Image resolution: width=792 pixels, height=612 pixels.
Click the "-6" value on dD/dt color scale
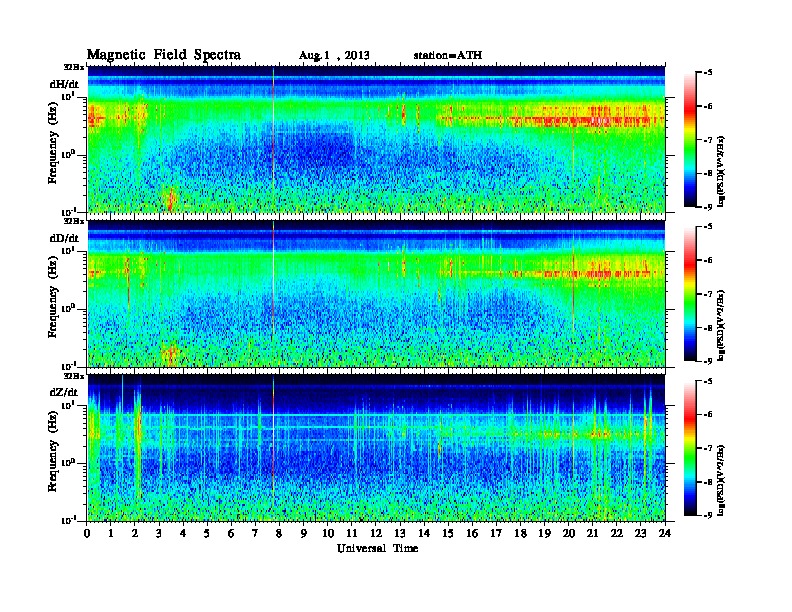tap(708, 260)
